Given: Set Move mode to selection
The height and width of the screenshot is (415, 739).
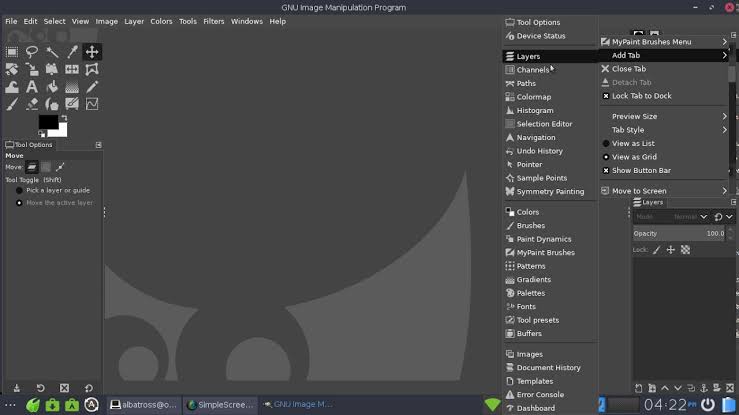Looking at the screenshot, I should [x=46, y=167].
